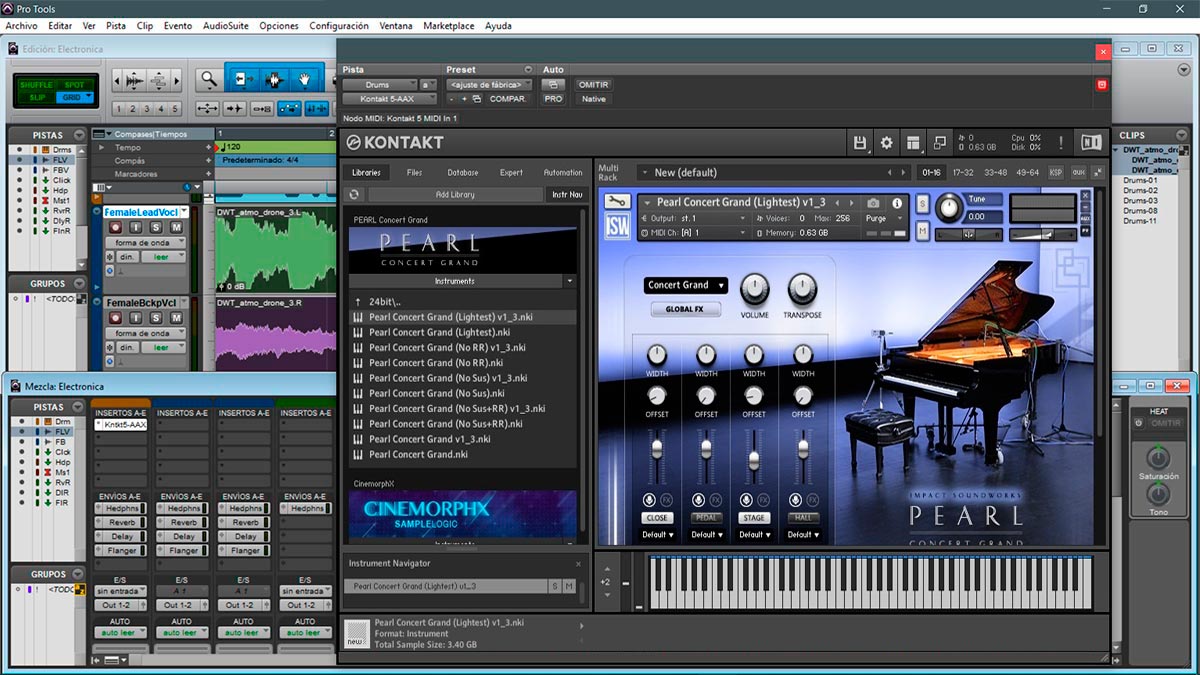Select Drums-03 in the Clips list

1140,201
